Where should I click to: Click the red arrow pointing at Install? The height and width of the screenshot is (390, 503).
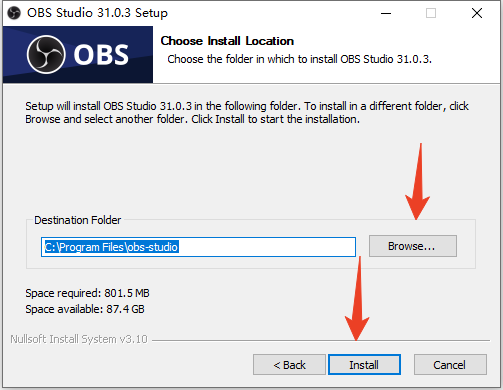[x=357, y=298]
